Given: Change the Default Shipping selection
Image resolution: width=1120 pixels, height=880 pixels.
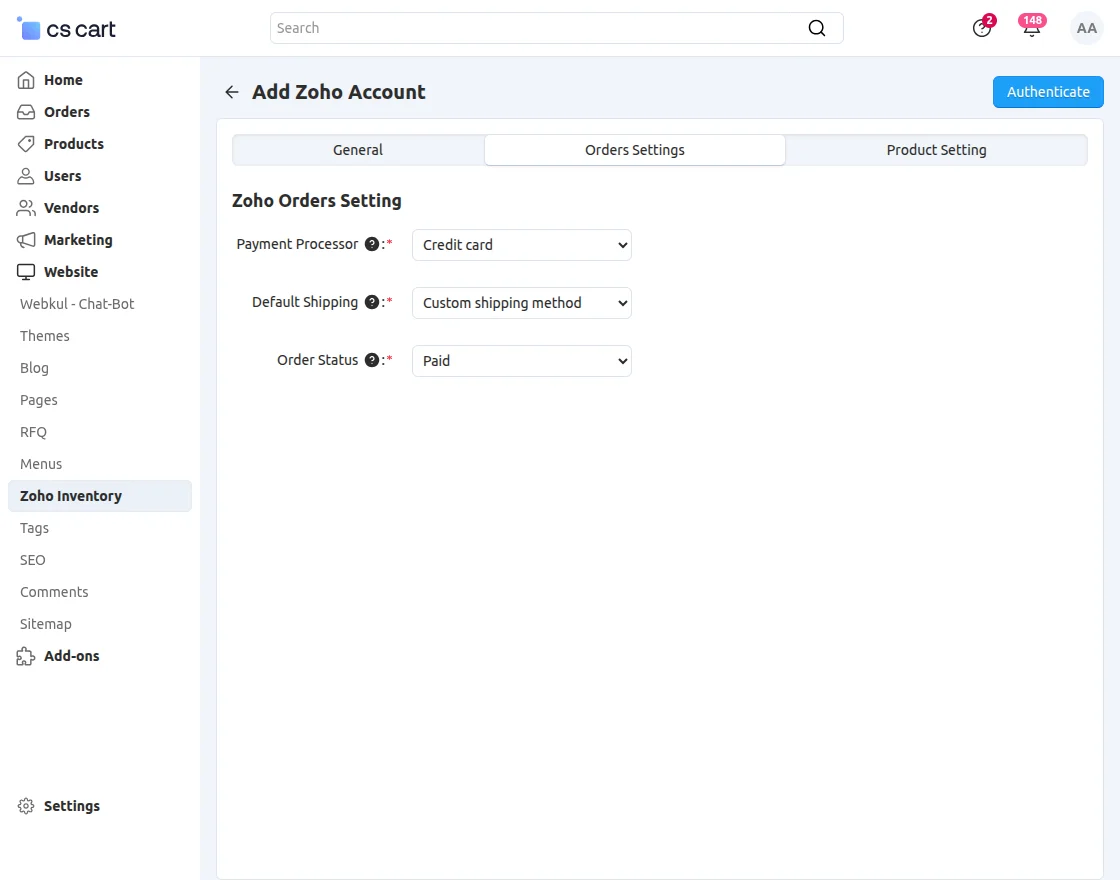Looking at the screenshot, I should point(521,303).
